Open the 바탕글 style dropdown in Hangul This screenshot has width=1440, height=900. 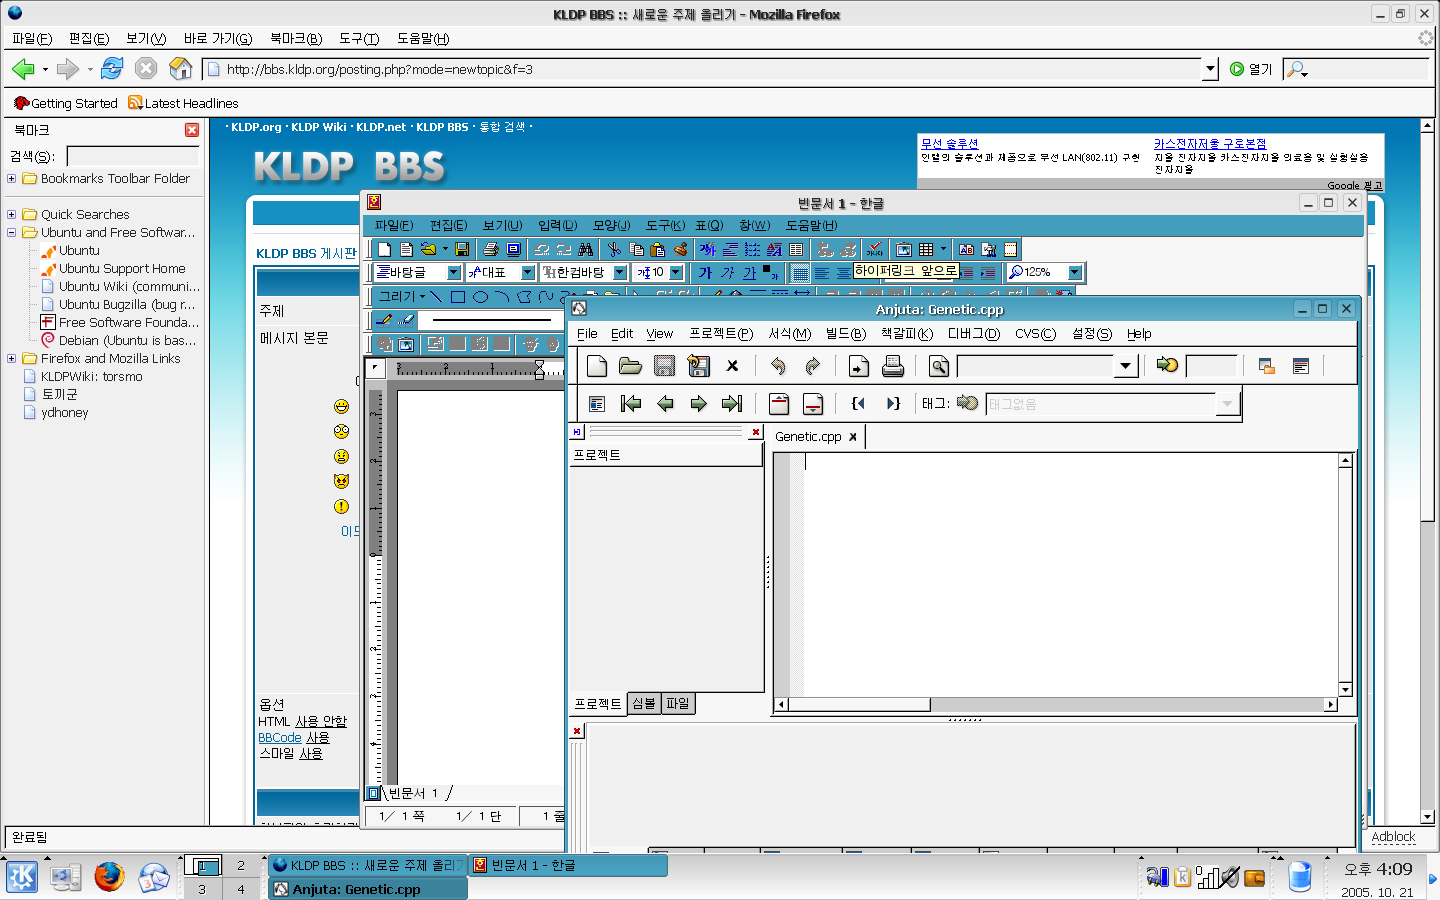tap(453, 272)
